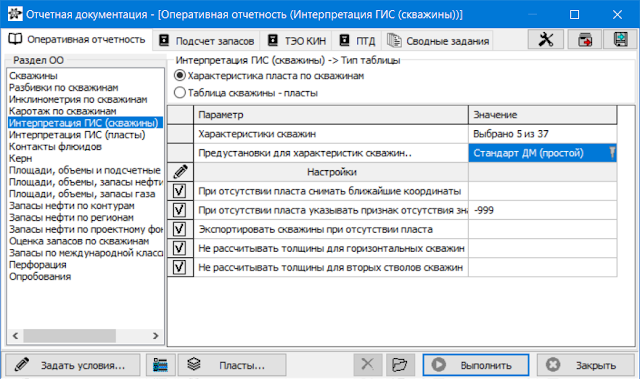This screenshot has width=640, height=379.
Task: Click the Выполнить button
Action: tap(476, 365)
